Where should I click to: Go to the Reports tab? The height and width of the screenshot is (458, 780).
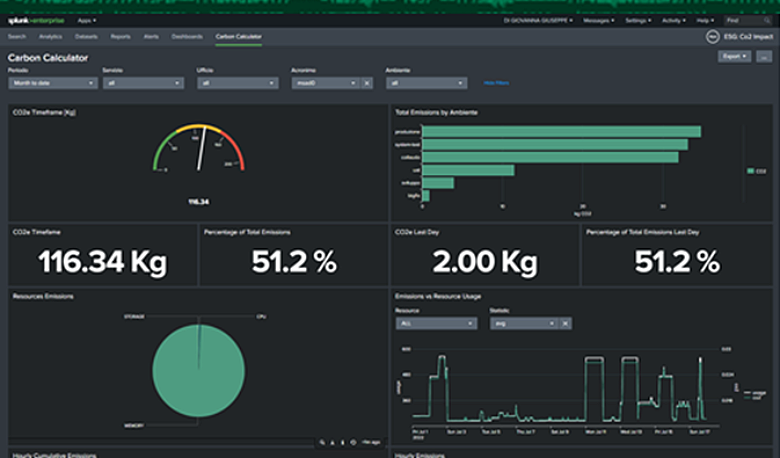pos(120,36)
